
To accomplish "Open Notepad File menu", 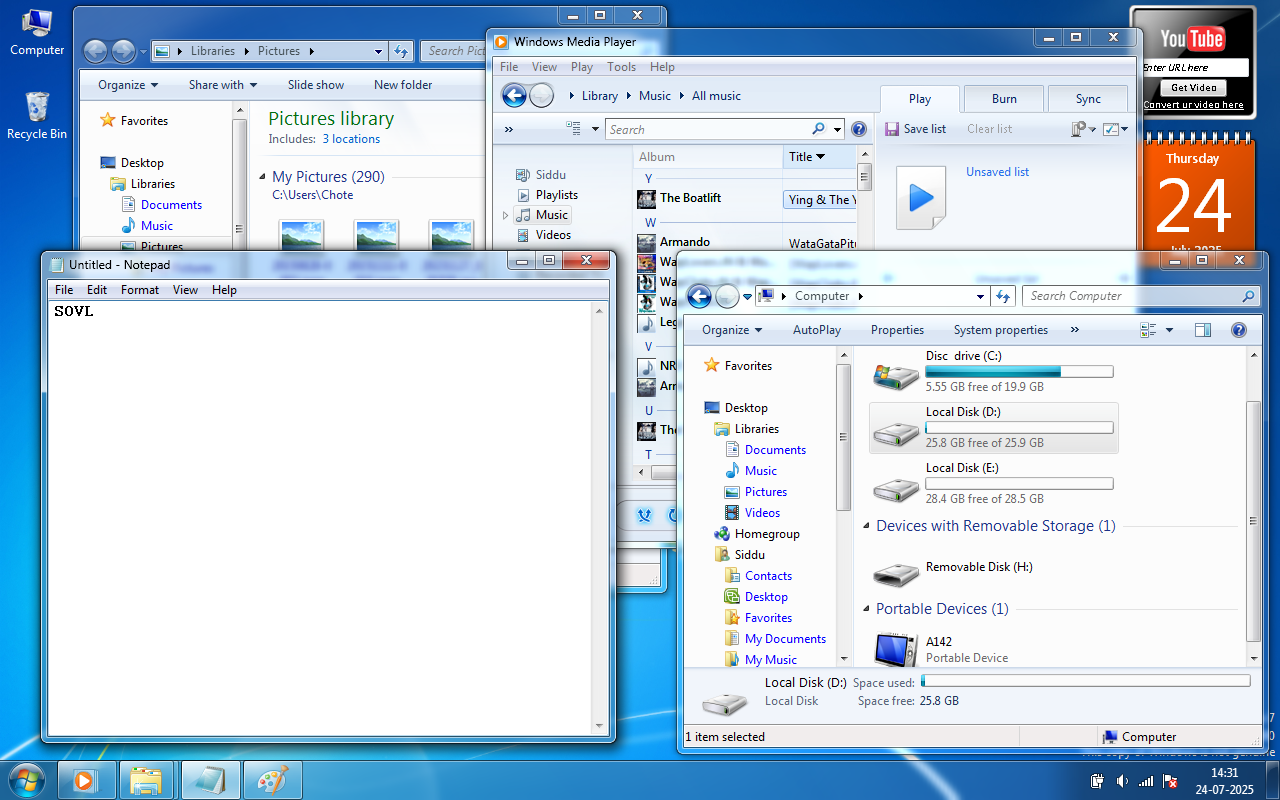I will coord(64,290).
